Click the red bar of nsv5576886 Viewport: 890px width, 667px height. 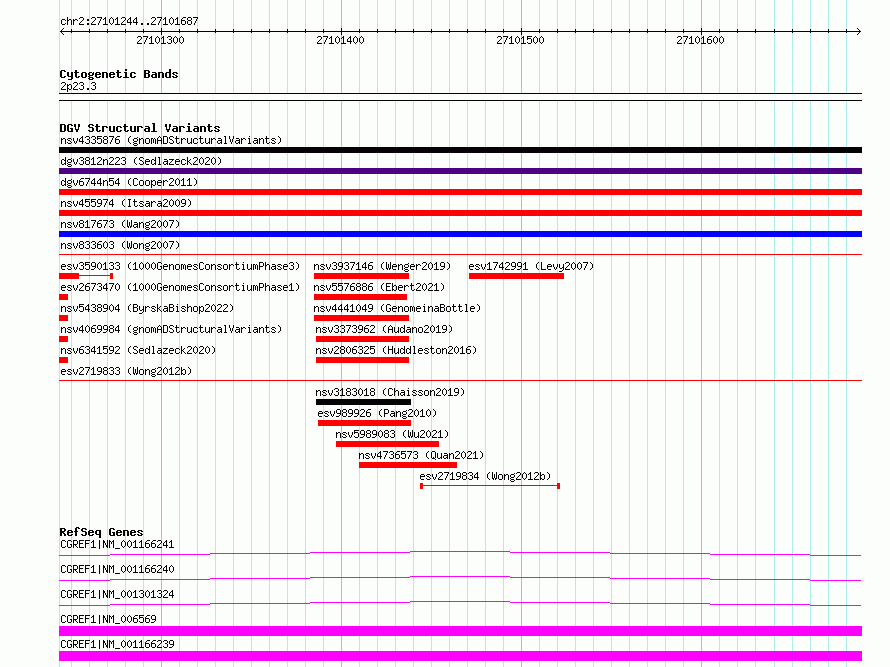pyautogui.click(x=360, y=297)
